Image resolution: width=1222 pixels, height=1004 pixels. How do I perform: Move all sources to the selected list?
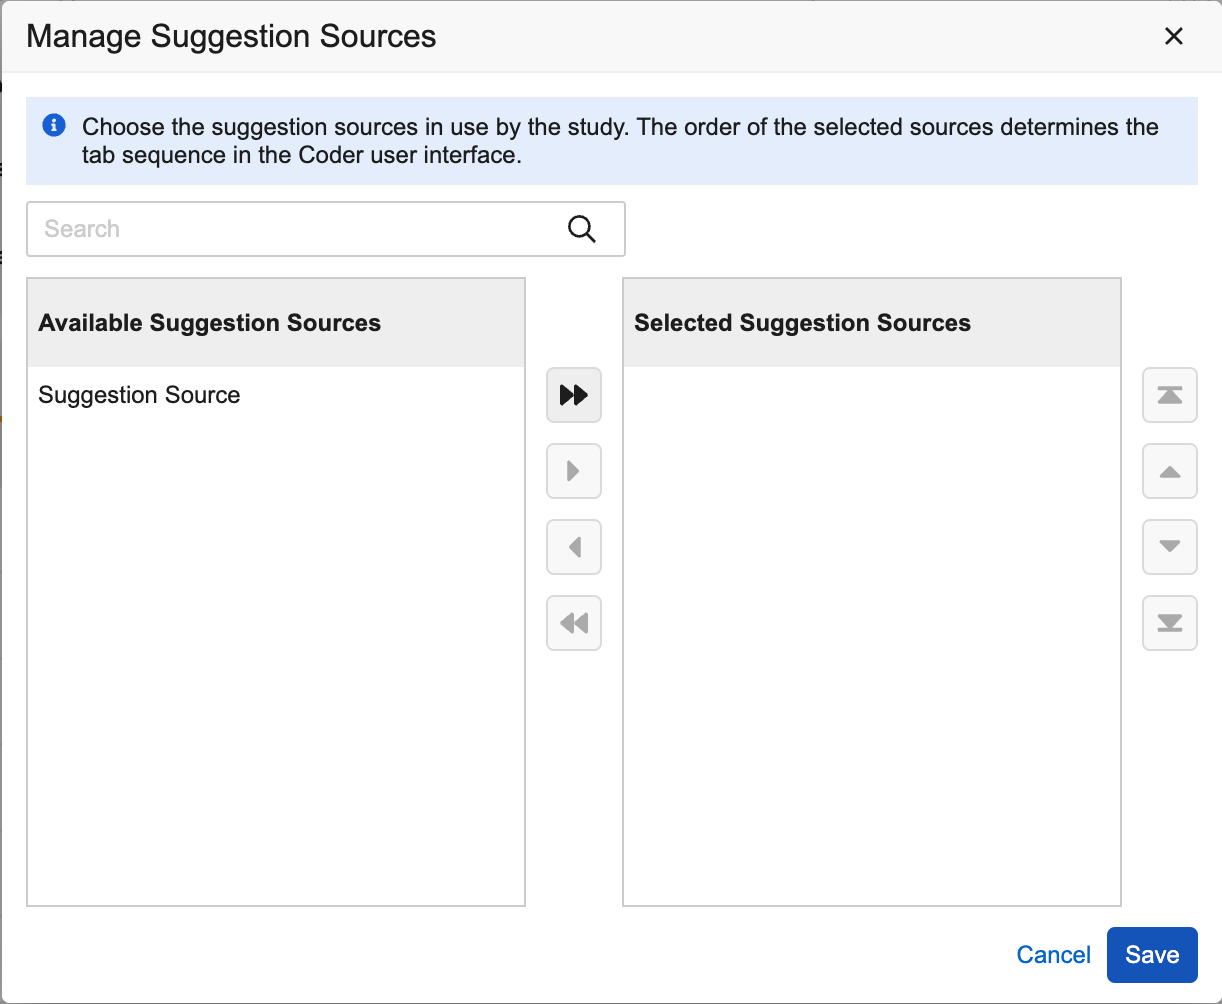click(x=573, y=395)
